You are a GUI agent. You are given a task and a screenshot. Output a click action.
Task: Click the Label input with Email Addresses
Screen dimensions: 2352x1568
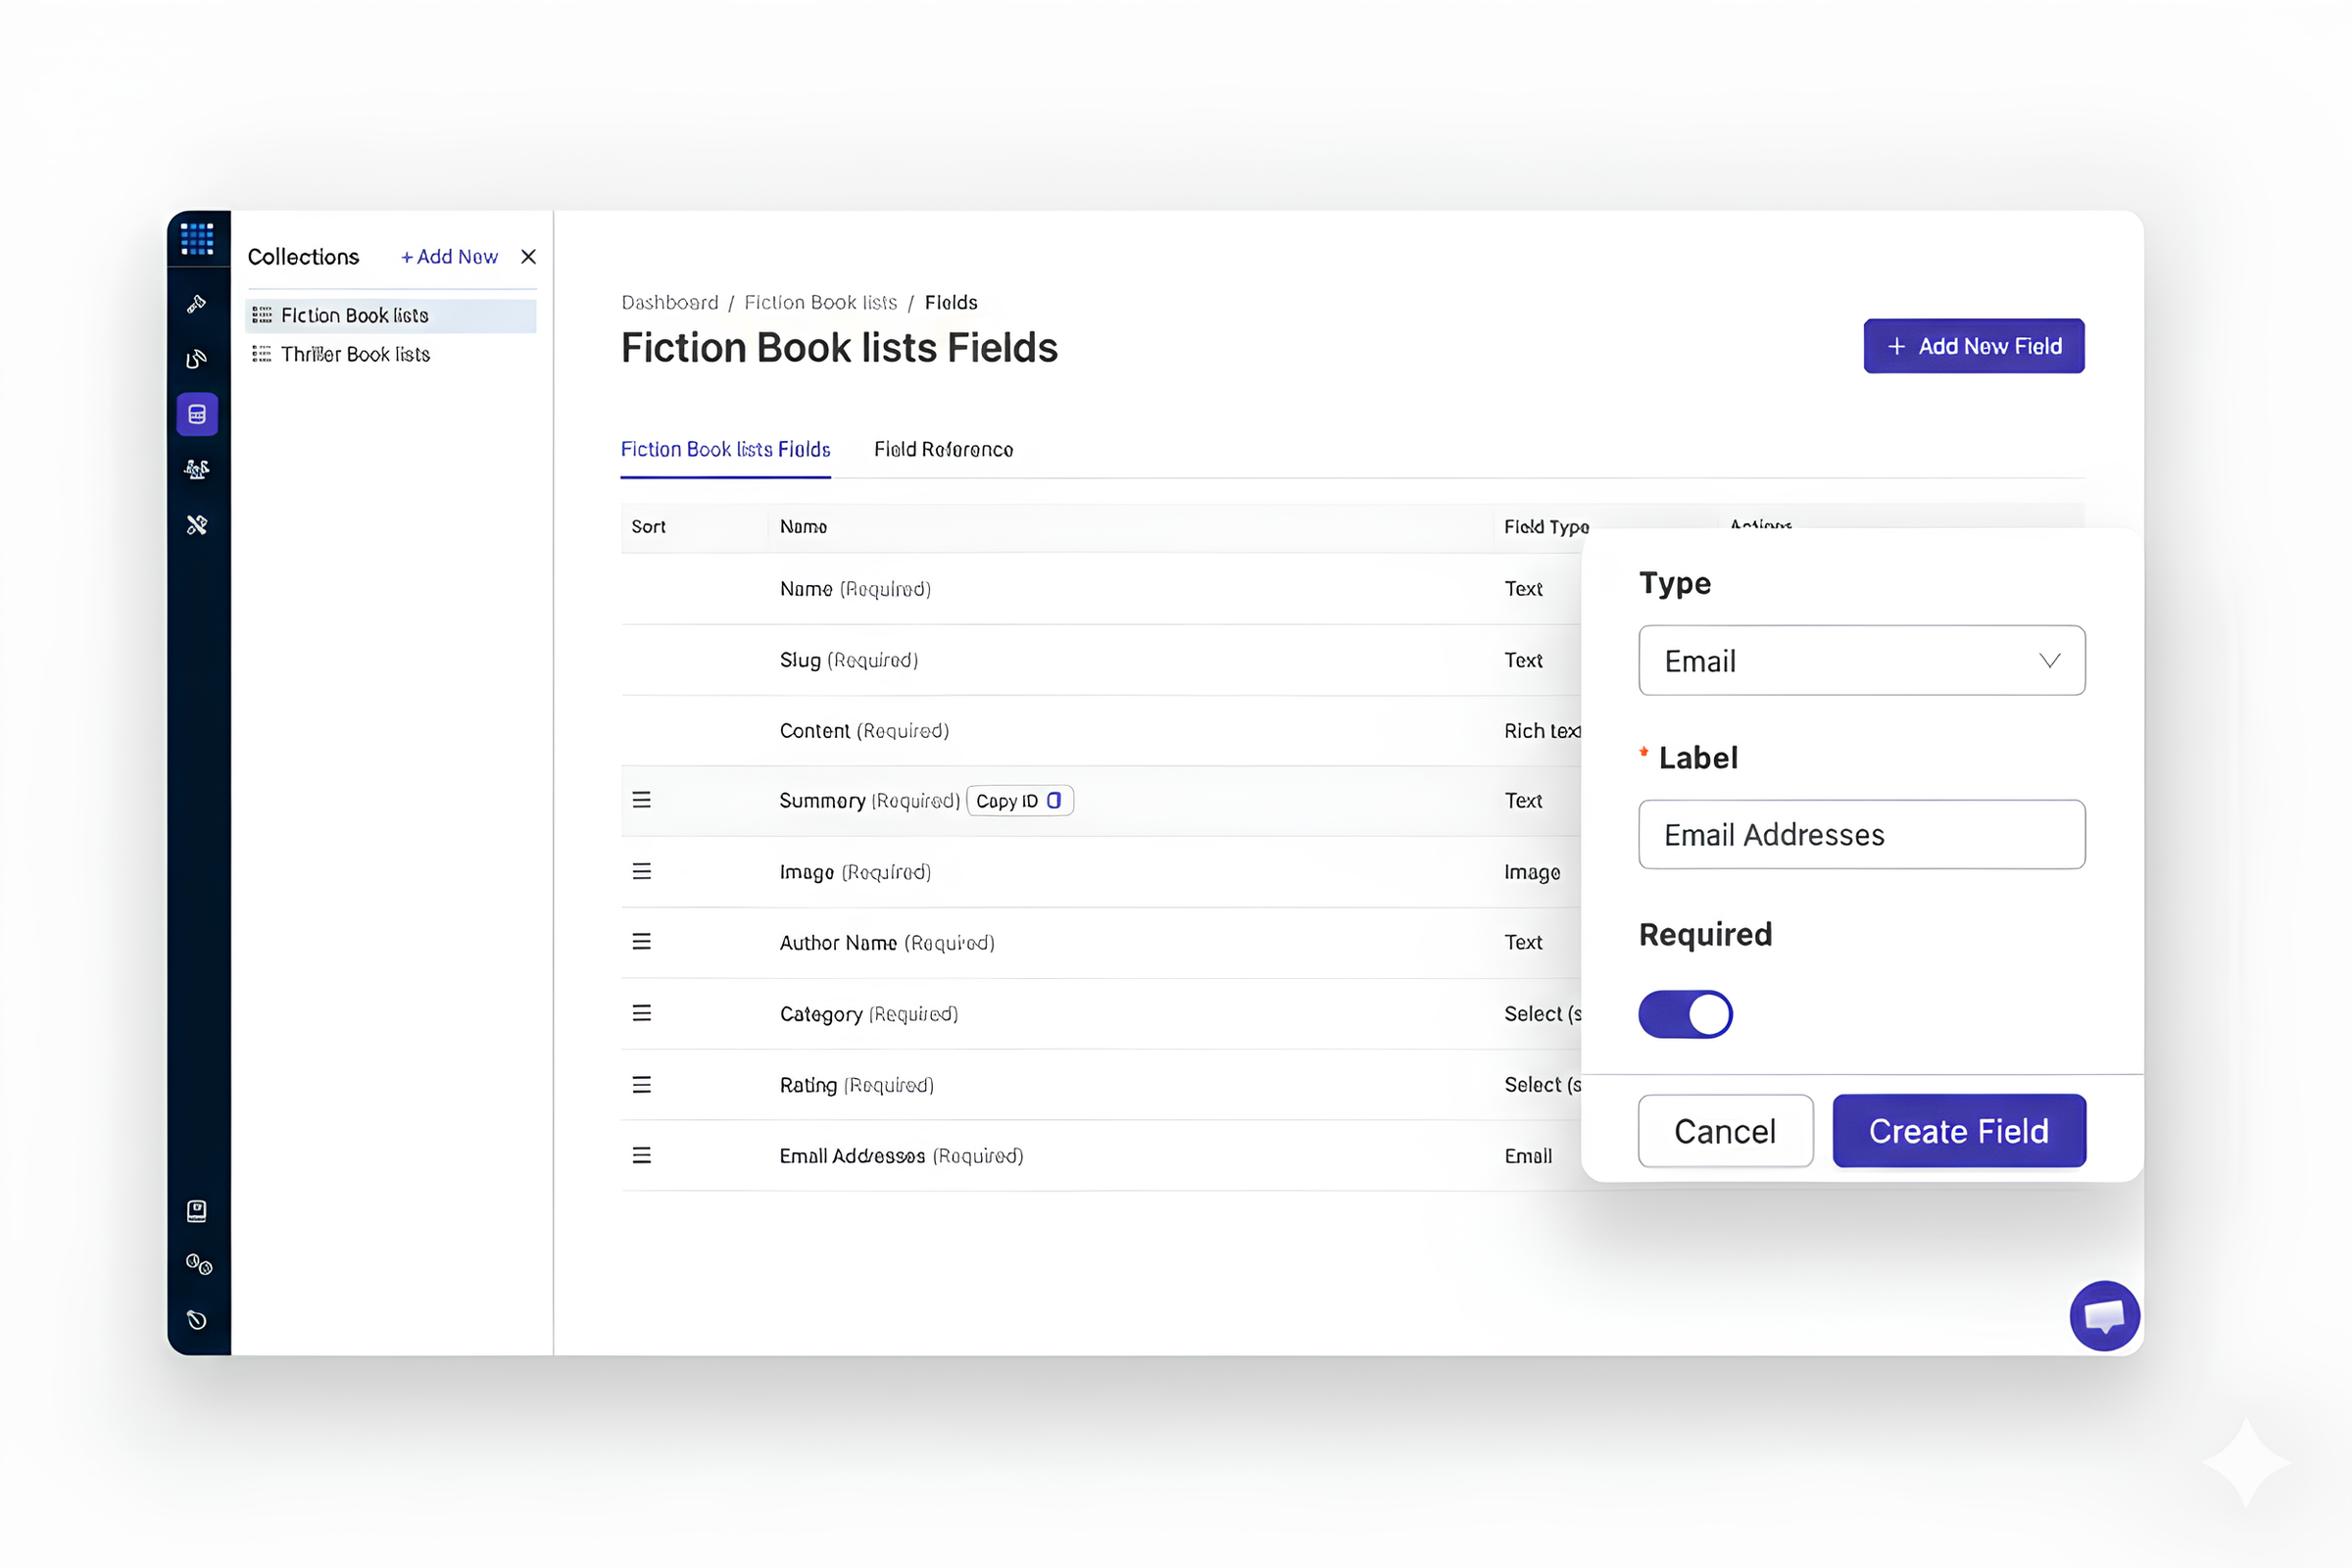pos(1861,835)
